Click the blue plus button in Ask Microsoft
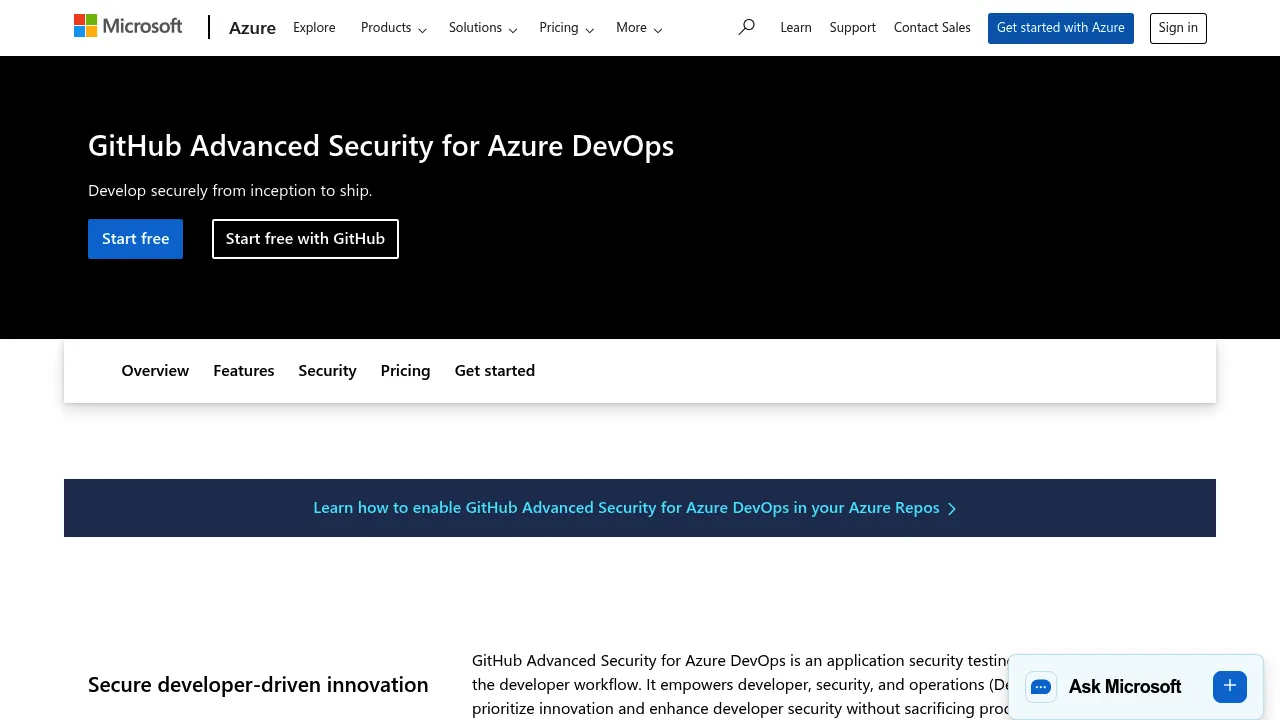The width and height of the screenshot is (1280, 720). 1230,686
